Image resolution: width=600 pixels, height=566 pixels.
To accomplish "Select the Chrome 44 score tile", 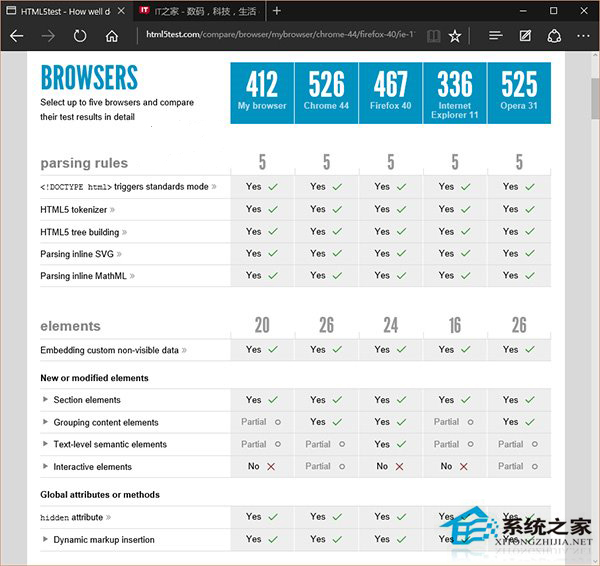I will point(326,93).
